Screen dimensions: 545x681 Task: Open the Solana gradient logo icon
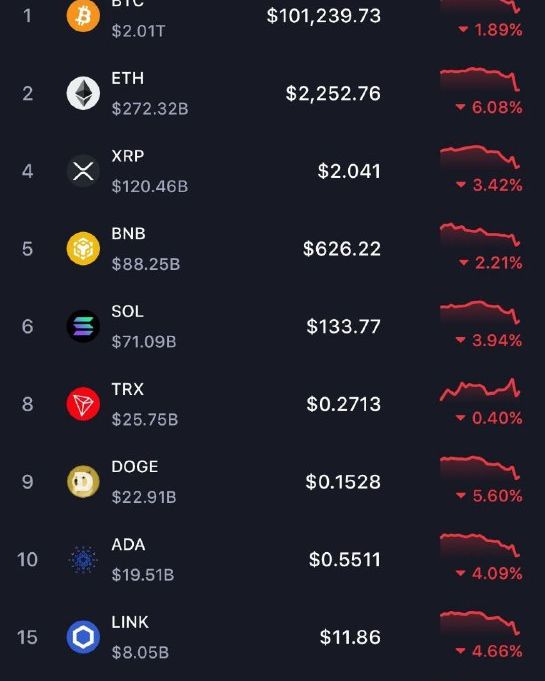83,326
